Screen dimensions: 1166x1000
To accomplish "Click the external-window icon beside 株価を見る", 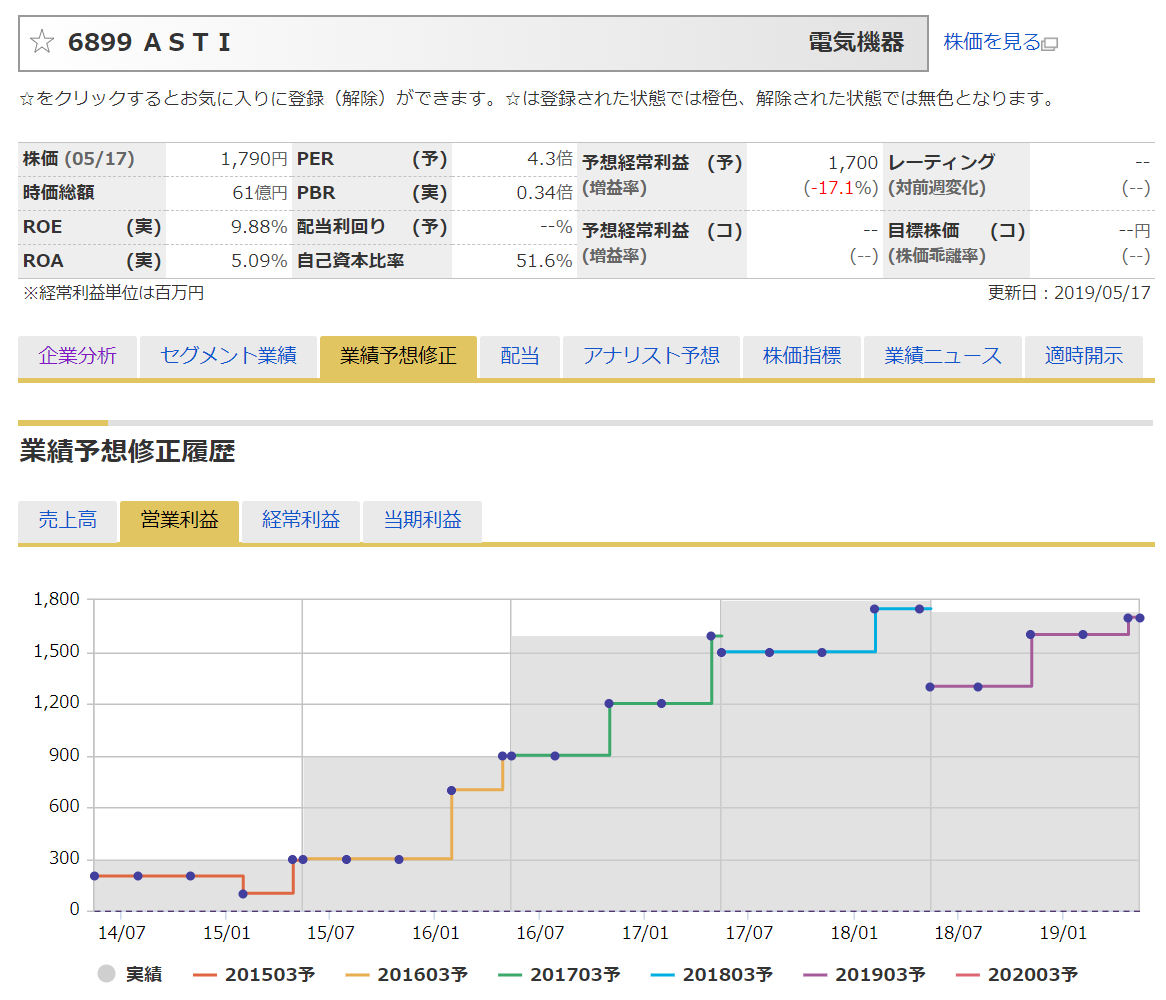I will 1050,45.
